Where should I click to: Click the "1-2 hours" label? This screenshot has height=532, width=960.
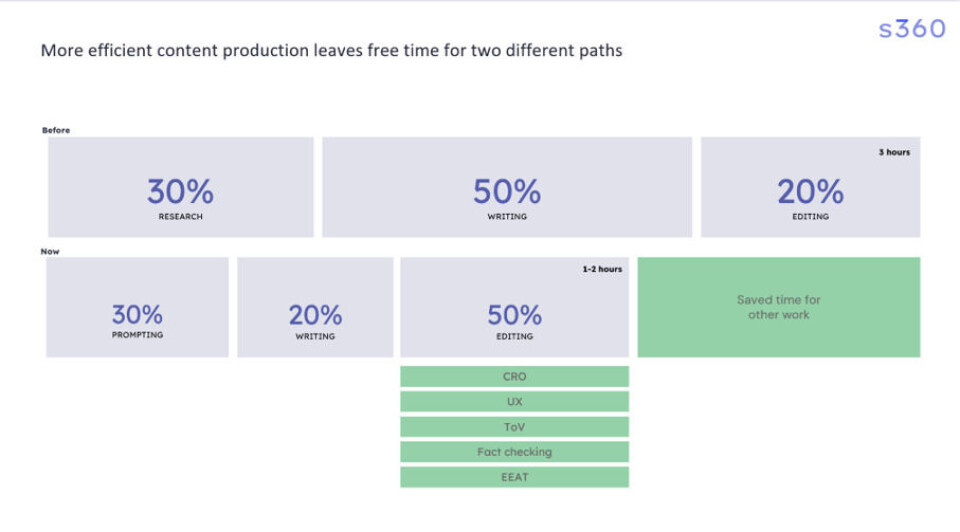(x=602, y=269)
